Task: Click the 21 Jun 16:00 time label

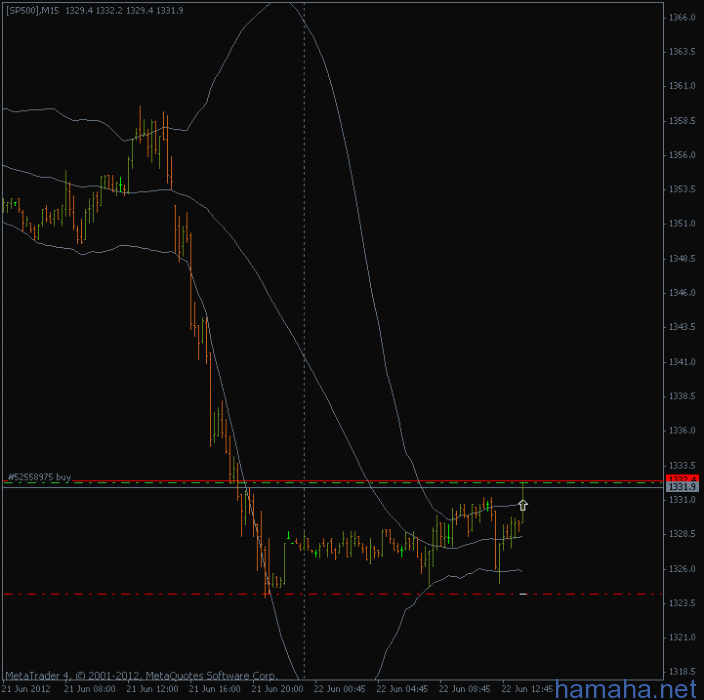Action: tap(215, 689)
